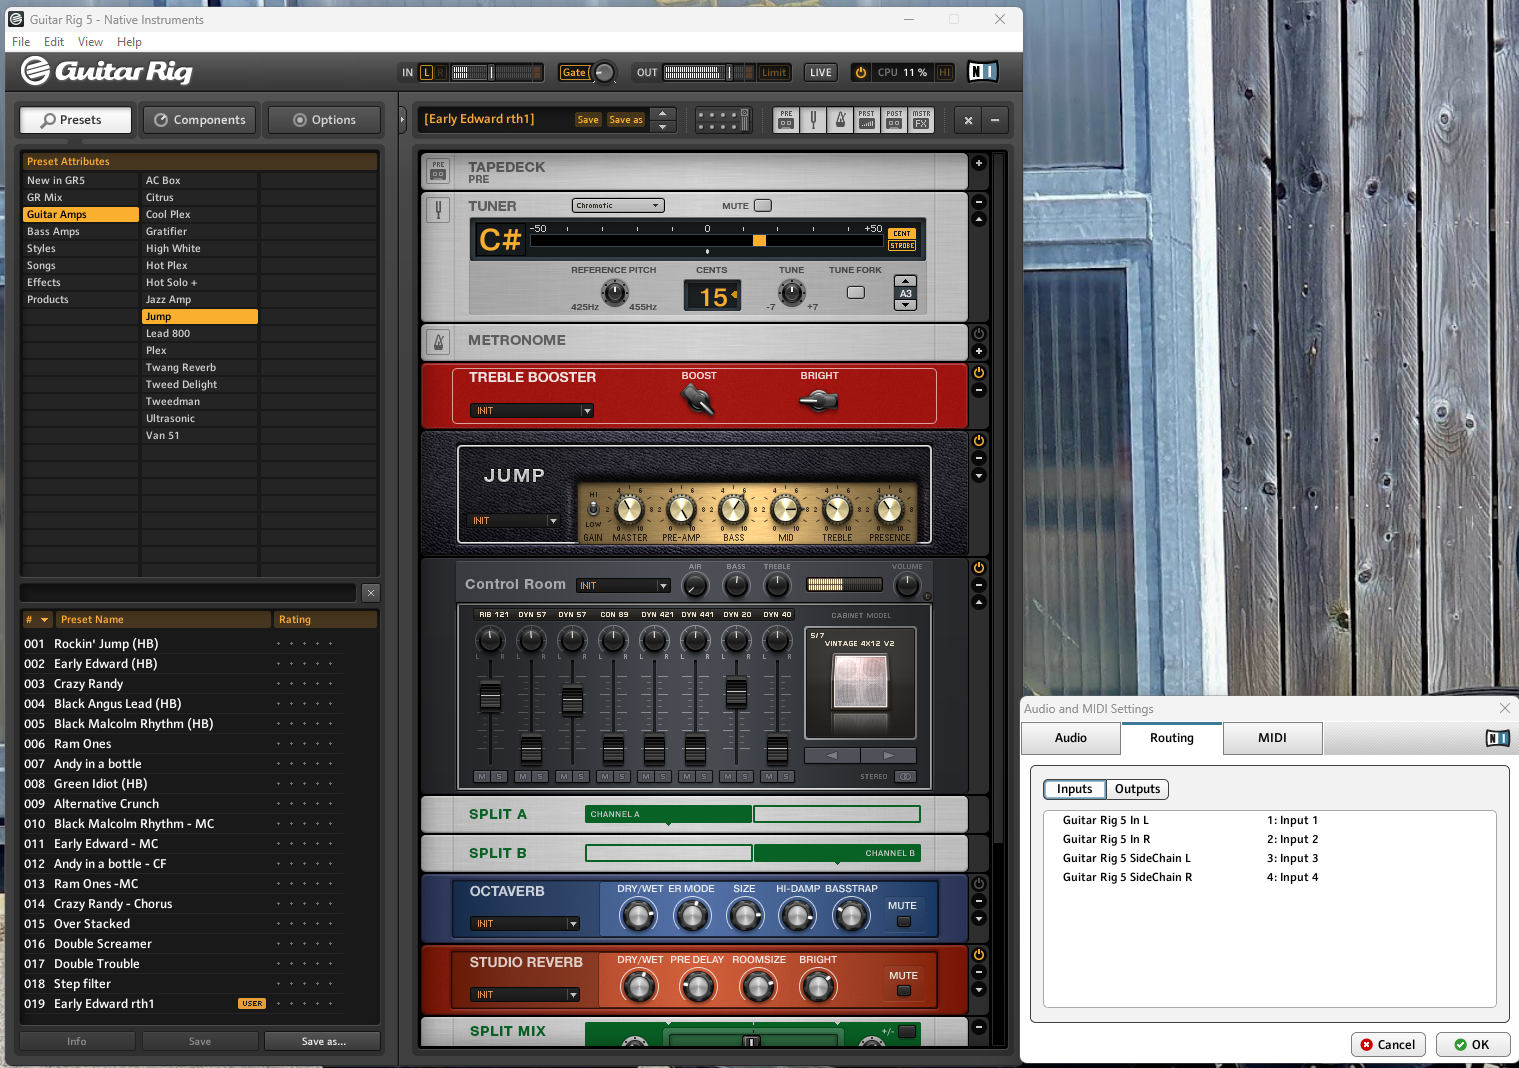
Task: Turn off Studio Reverb power icon
Action: 979,955
